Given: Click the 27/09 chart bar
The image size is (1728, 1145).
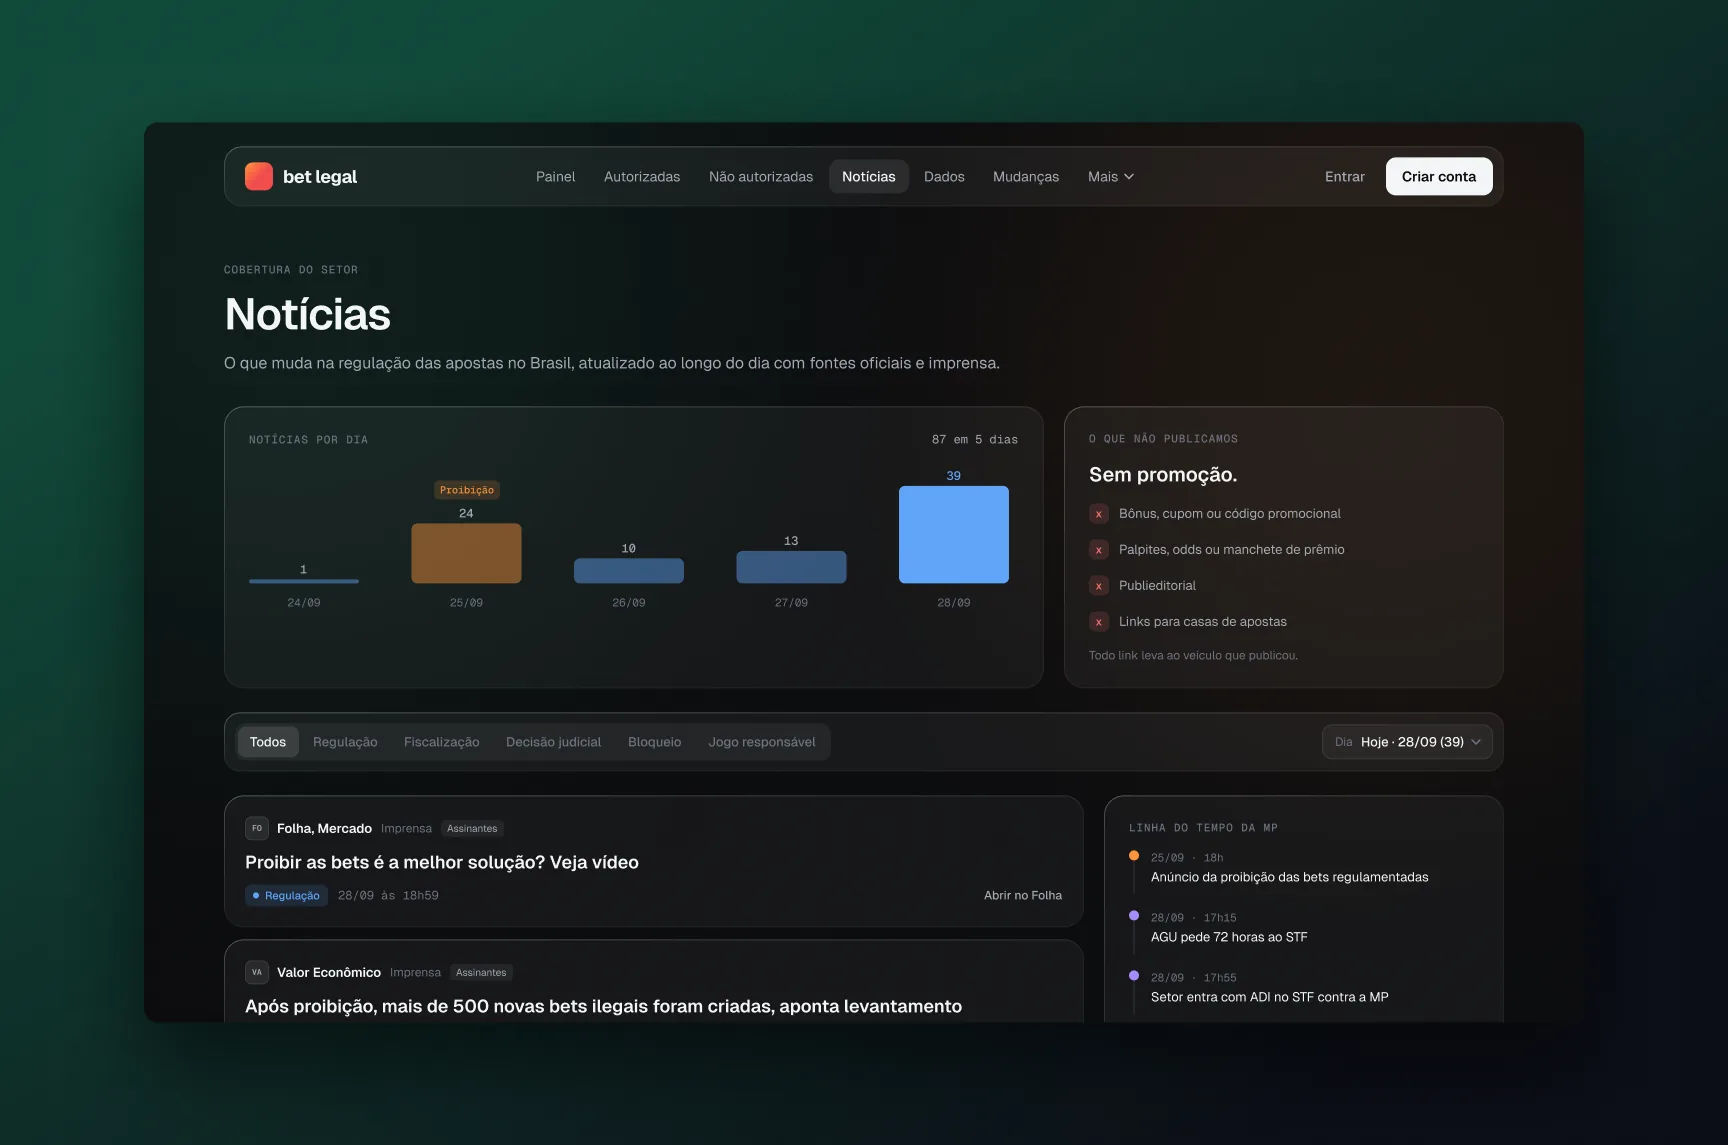Looking at the screenshot, I should pyautogui.click(x=791, y=567).
